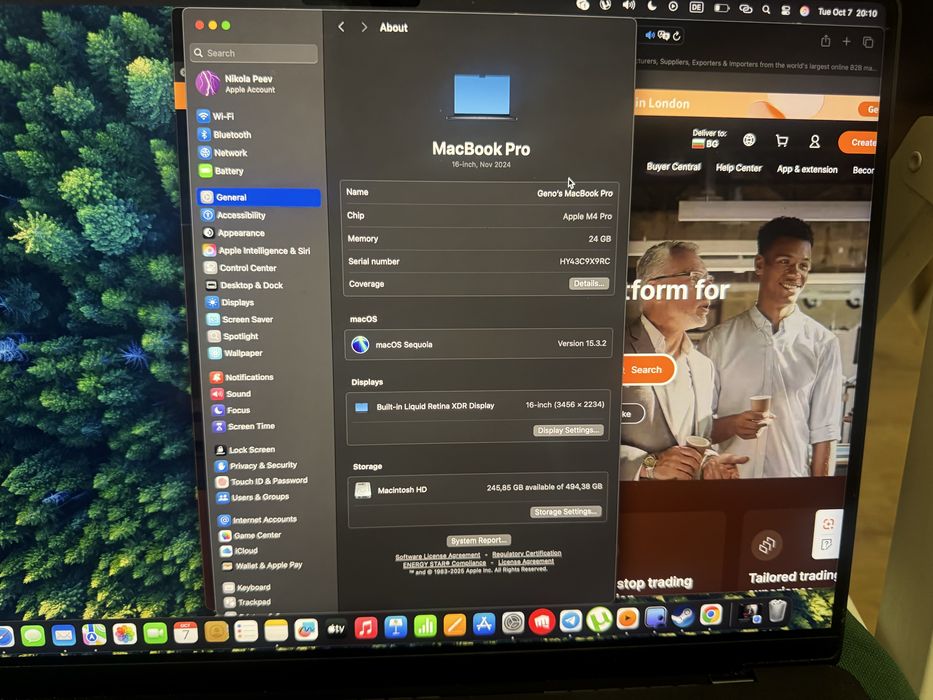Click the Coverage Details button
This screenshot has width=933, height=700.
(588, 283)
